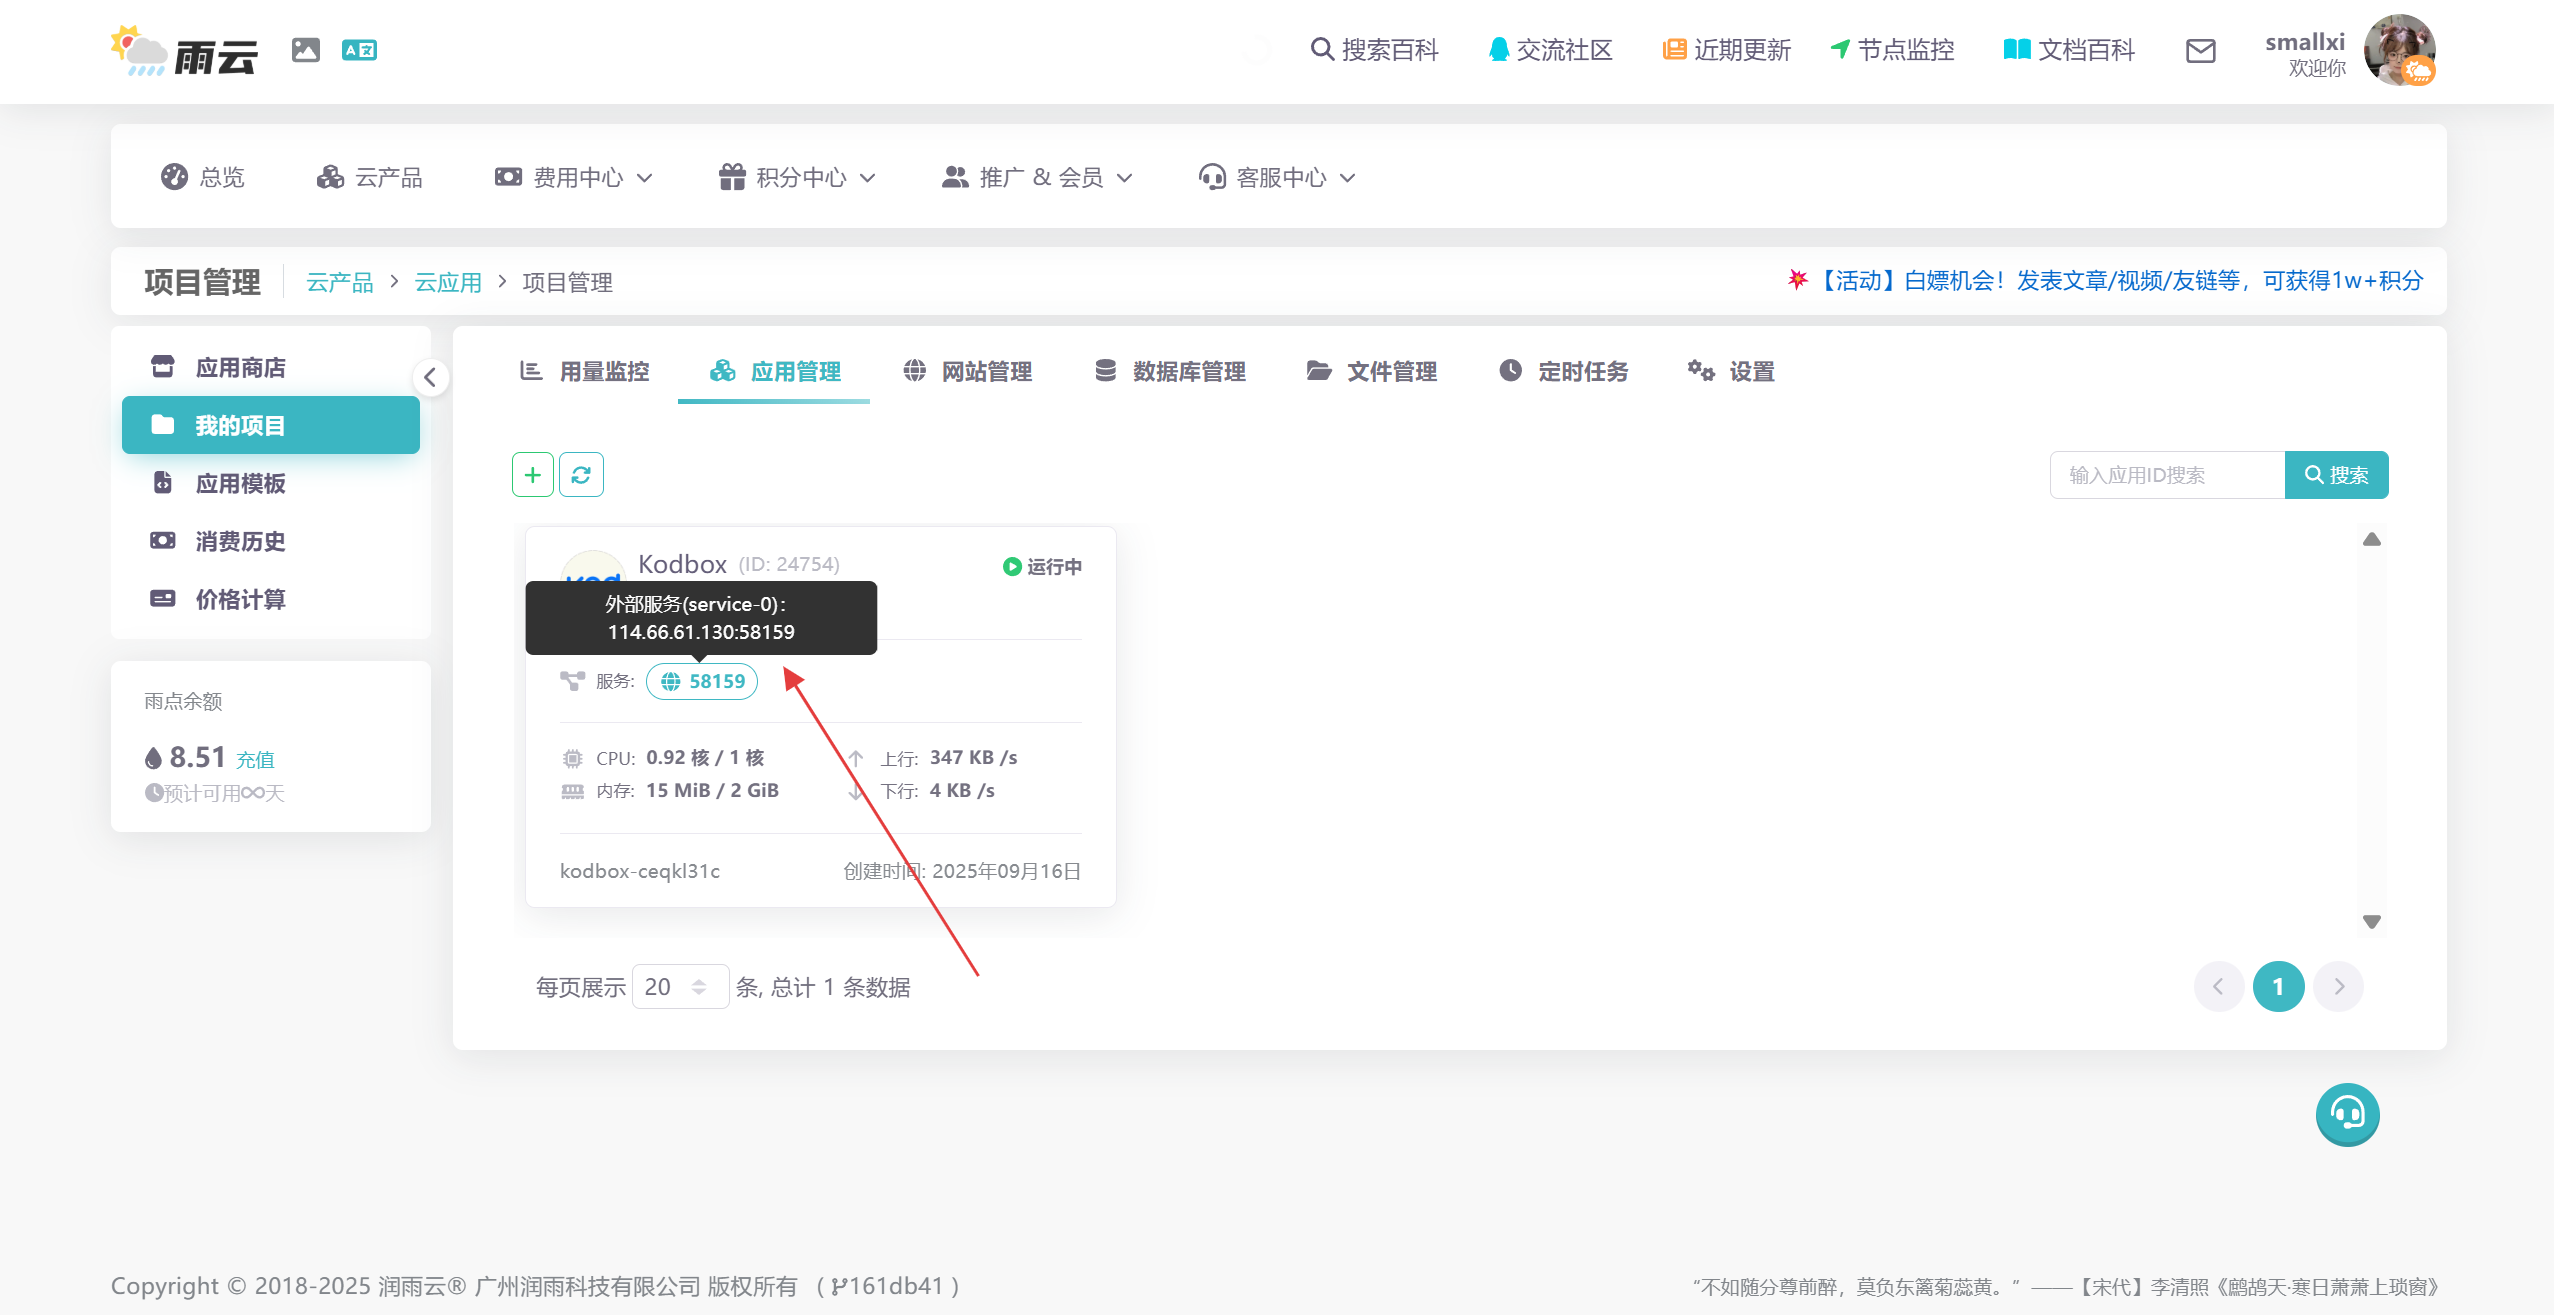Open the floating customer support headset icon
The image size is (2554, 1315).
click(2346, 1114)
